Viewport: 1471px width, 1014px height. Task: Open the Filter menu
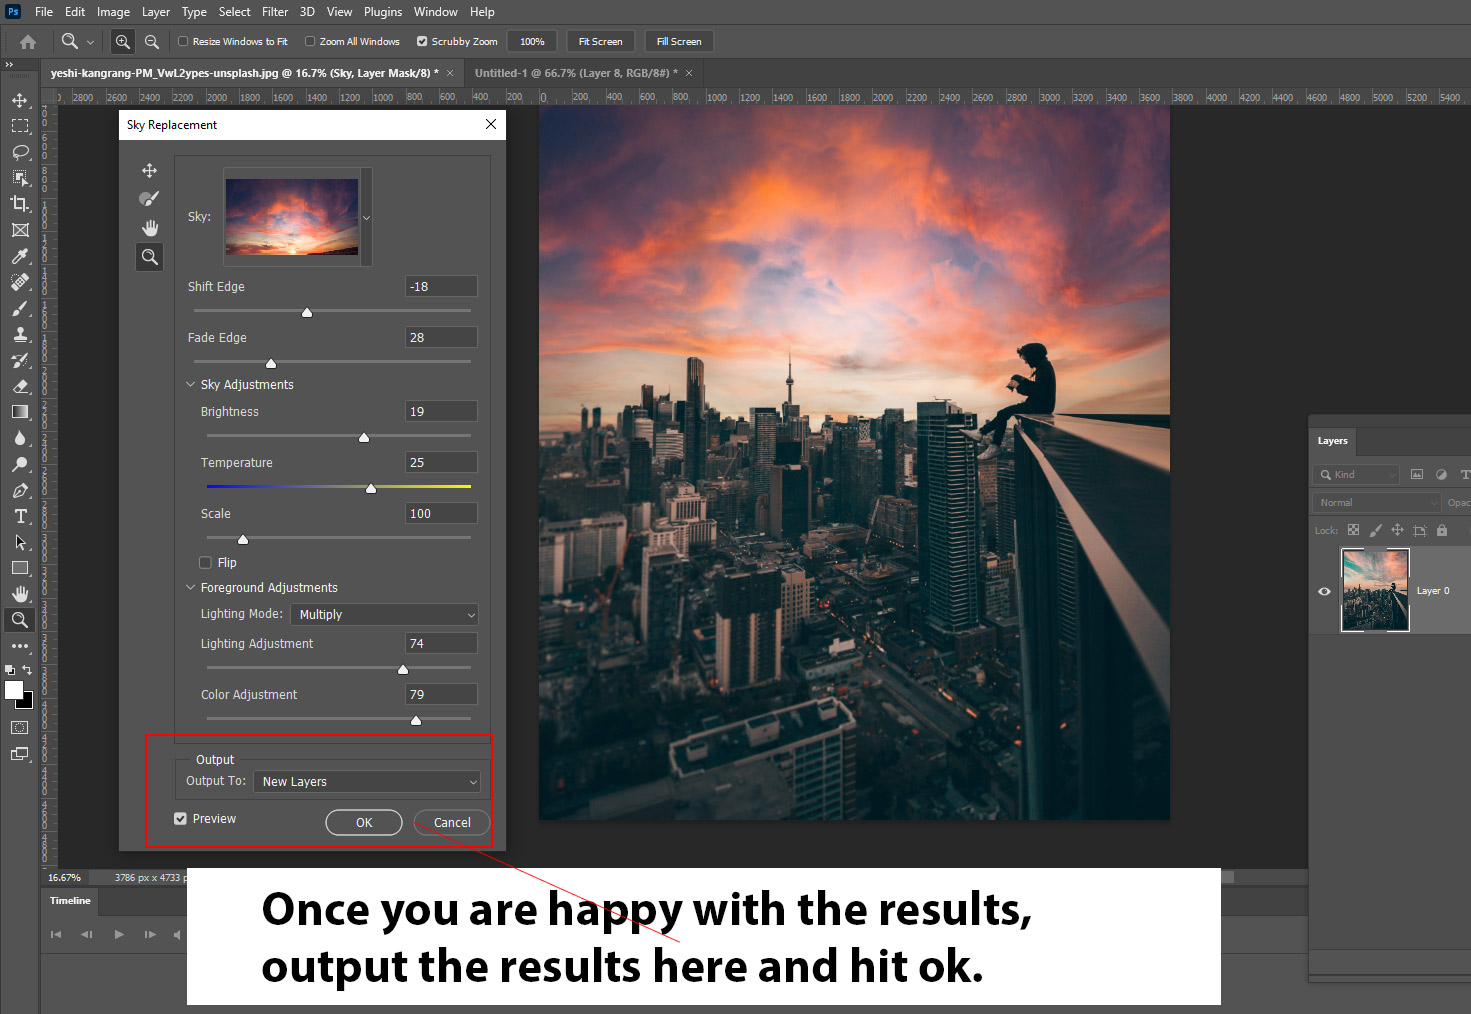[275, 12]
